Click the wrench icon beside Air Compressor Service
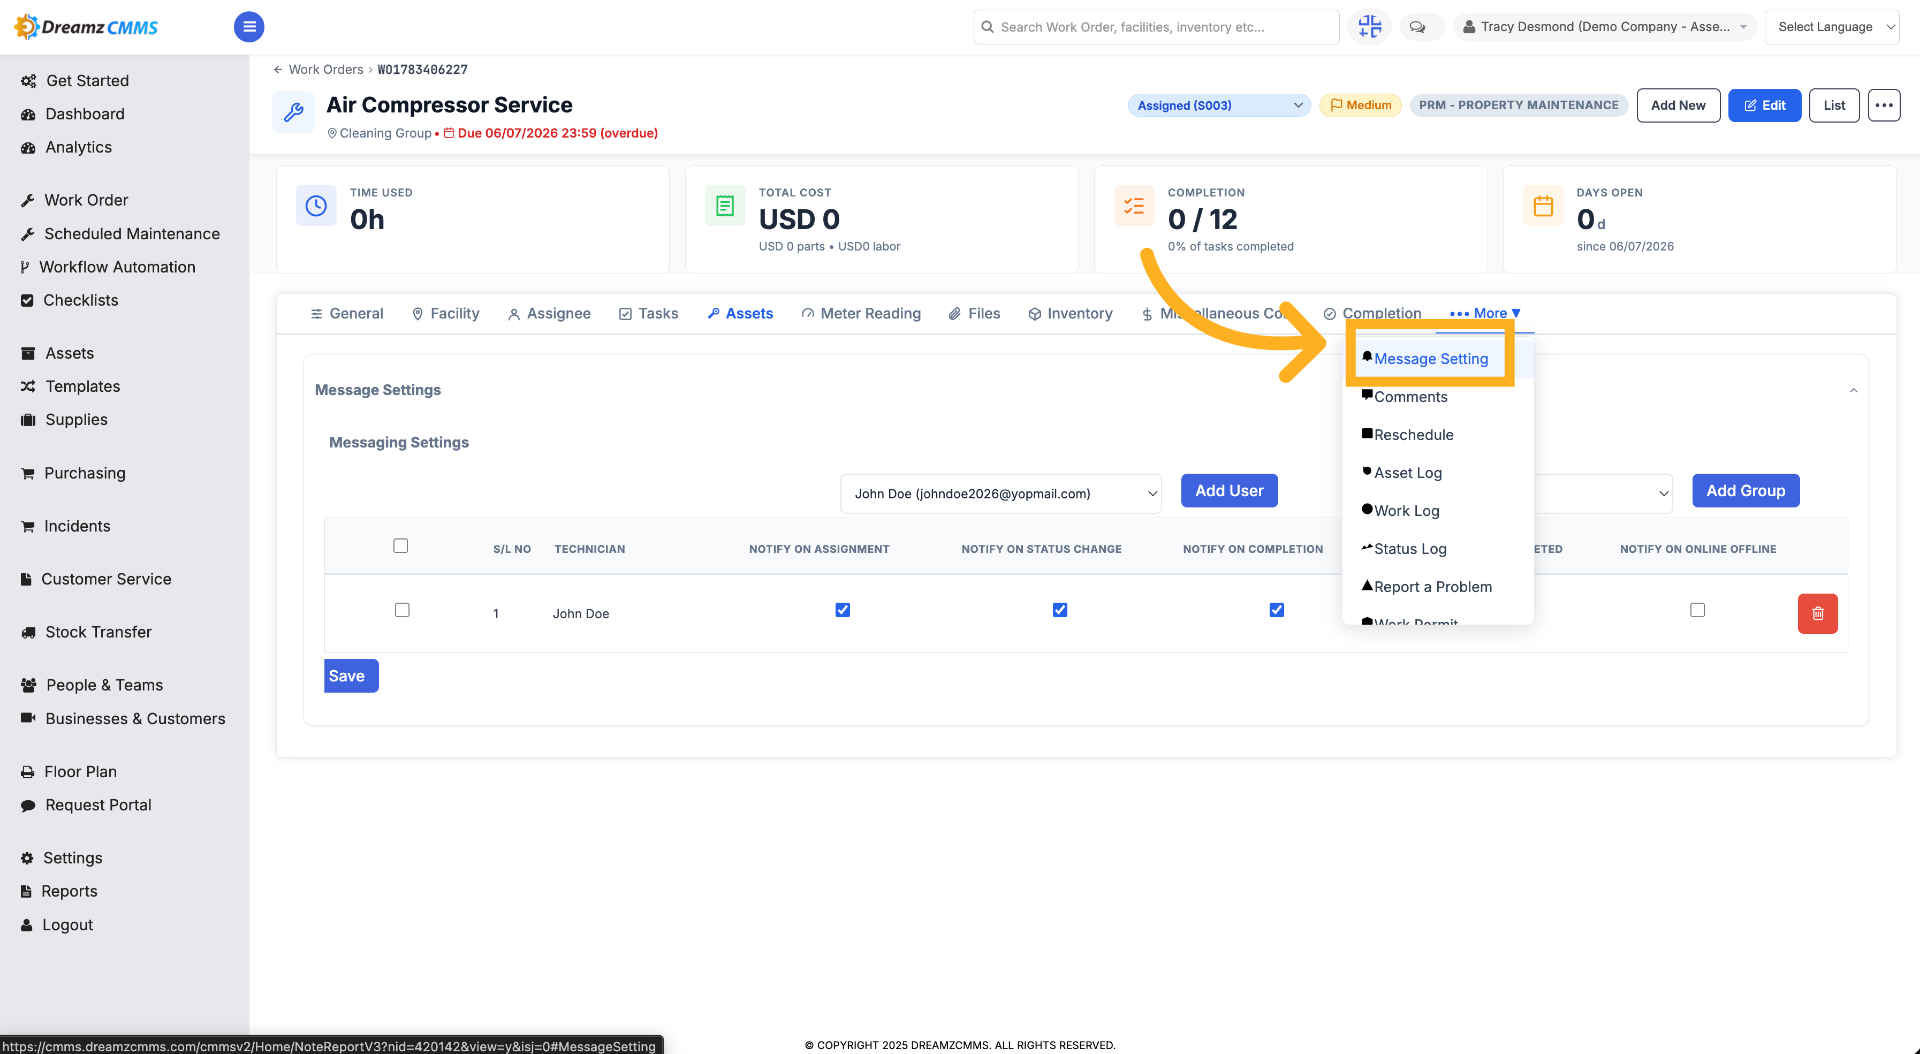Screen dimensions: 1920x1054 click(294, 112)
